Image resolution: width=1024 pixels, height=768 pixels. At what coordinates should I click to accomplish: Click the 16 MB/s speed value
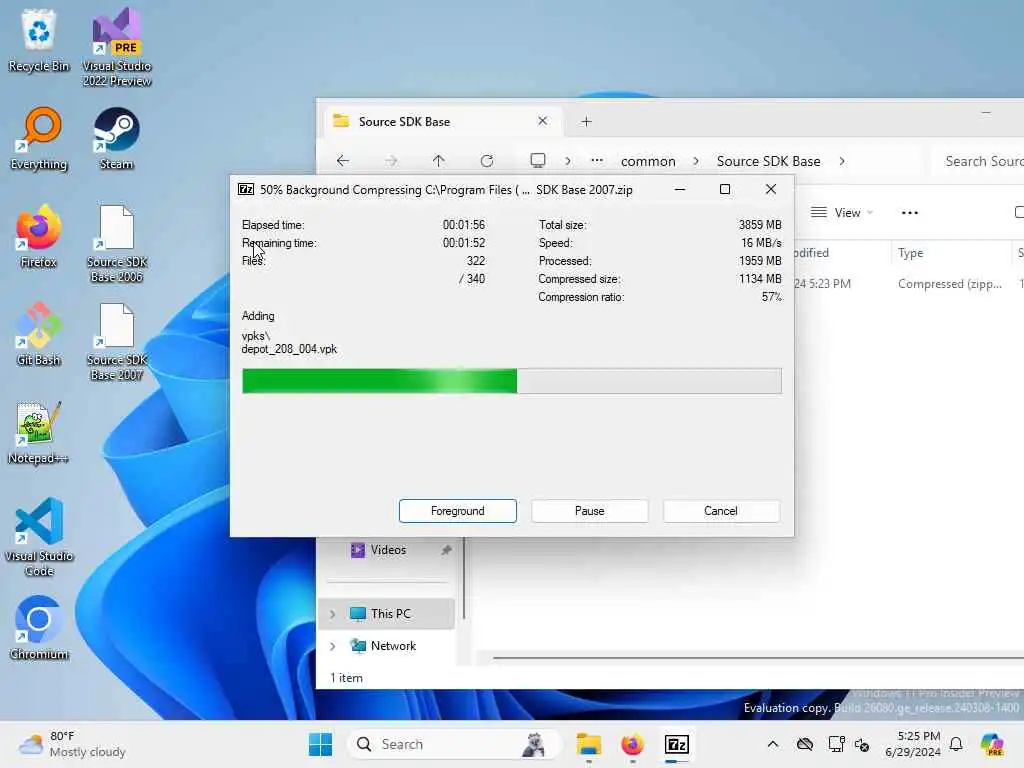pyautogui.click(x=761, y=242)
